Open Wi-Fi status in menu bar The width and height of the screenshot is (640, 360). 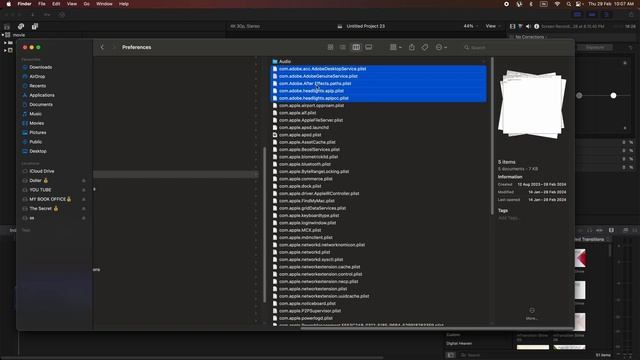(557, 4)
